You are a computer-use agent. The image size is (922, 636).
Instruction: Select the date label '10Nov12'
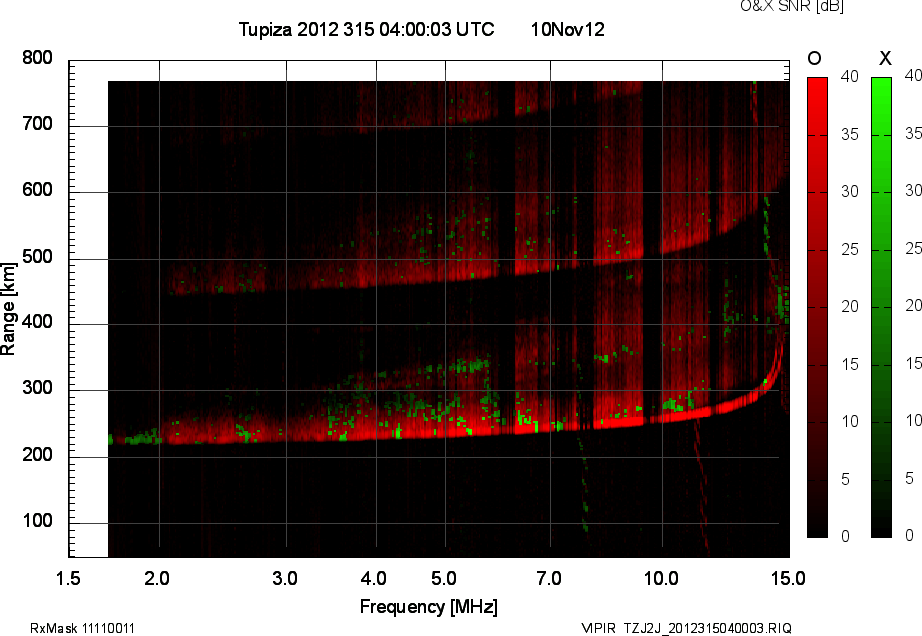tap(567, 29)
